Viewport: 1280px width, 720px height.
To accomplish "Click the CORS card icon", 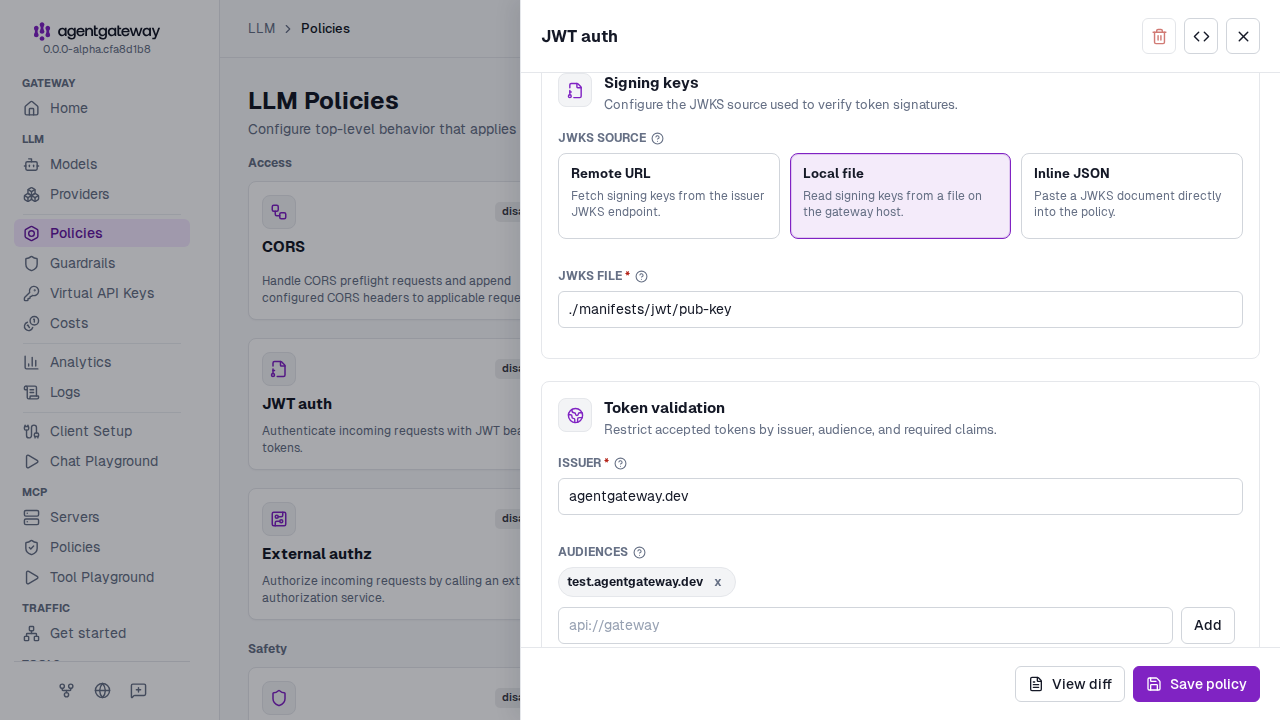I will (279, 212).
